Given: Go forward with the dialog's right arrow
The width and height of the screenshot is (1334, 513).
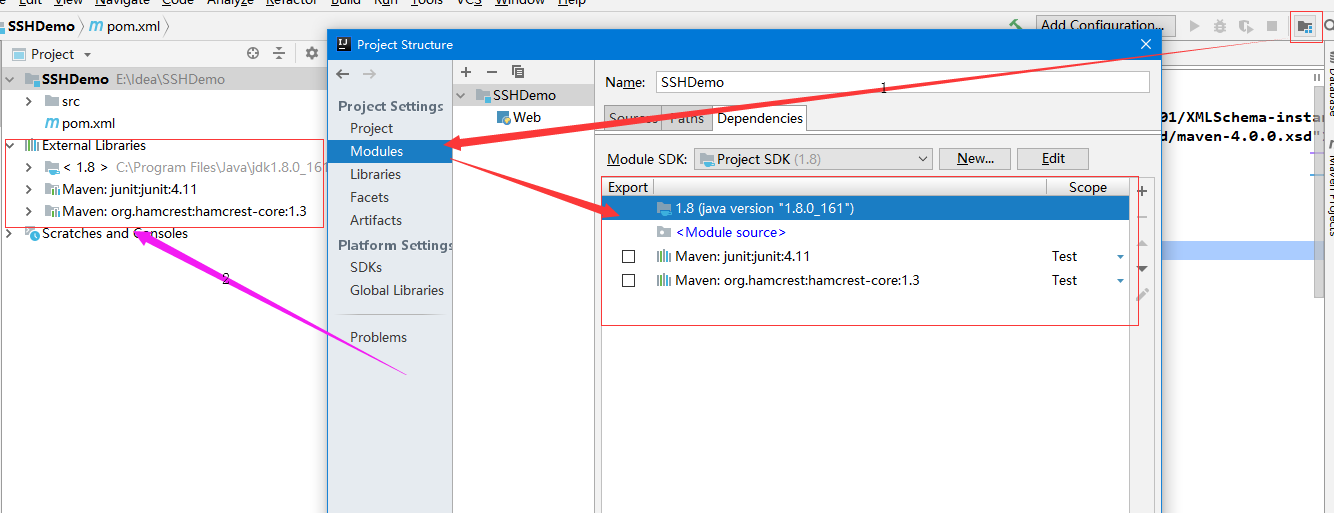Looking at the screenshot, I should (369, 74).
